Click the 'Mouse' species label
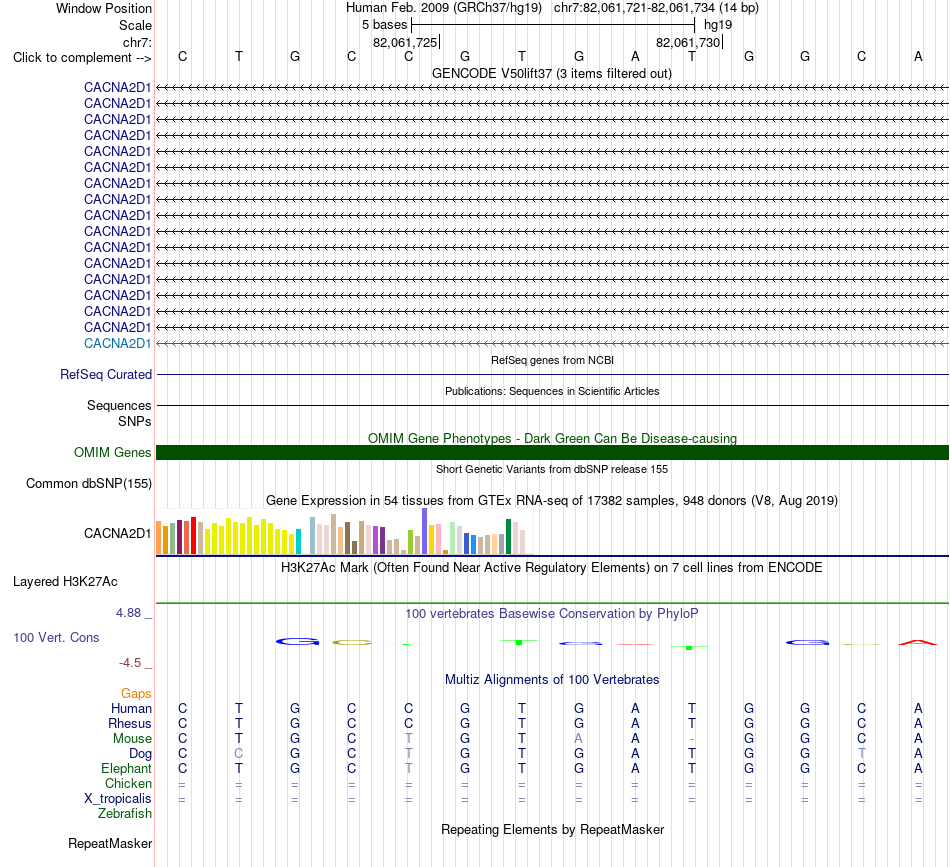This screenshot has height=867, width=950. click(x=132, y=739)
